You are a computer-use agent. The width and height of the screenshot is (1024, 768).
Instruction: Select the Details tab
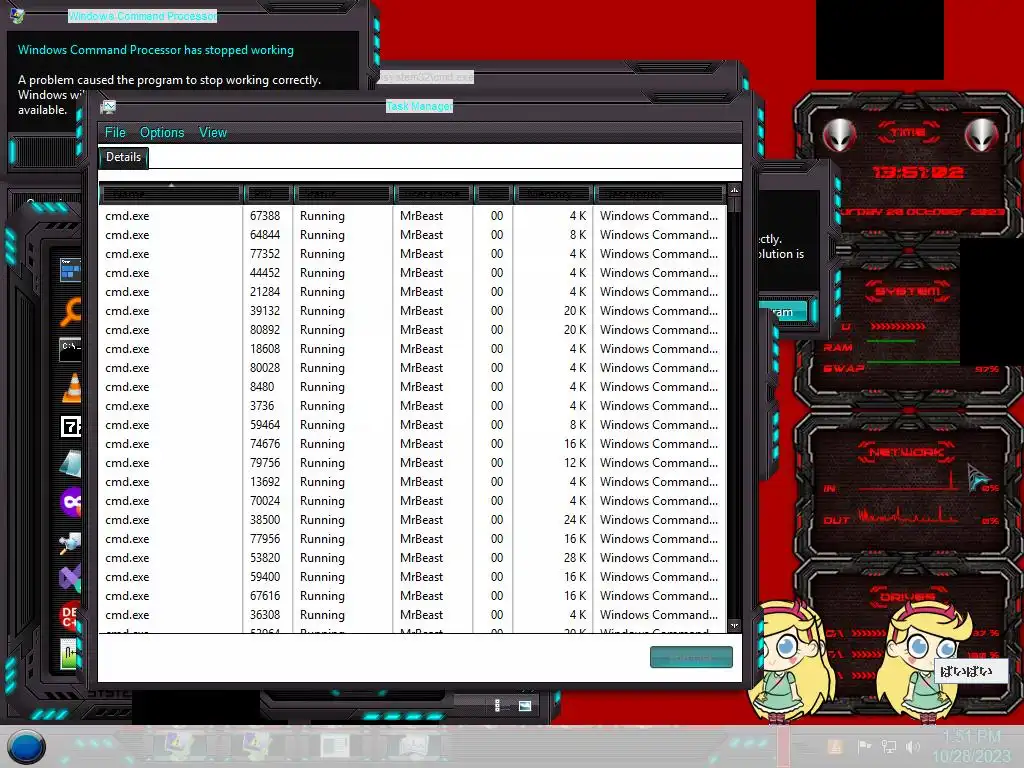point(123,157)
